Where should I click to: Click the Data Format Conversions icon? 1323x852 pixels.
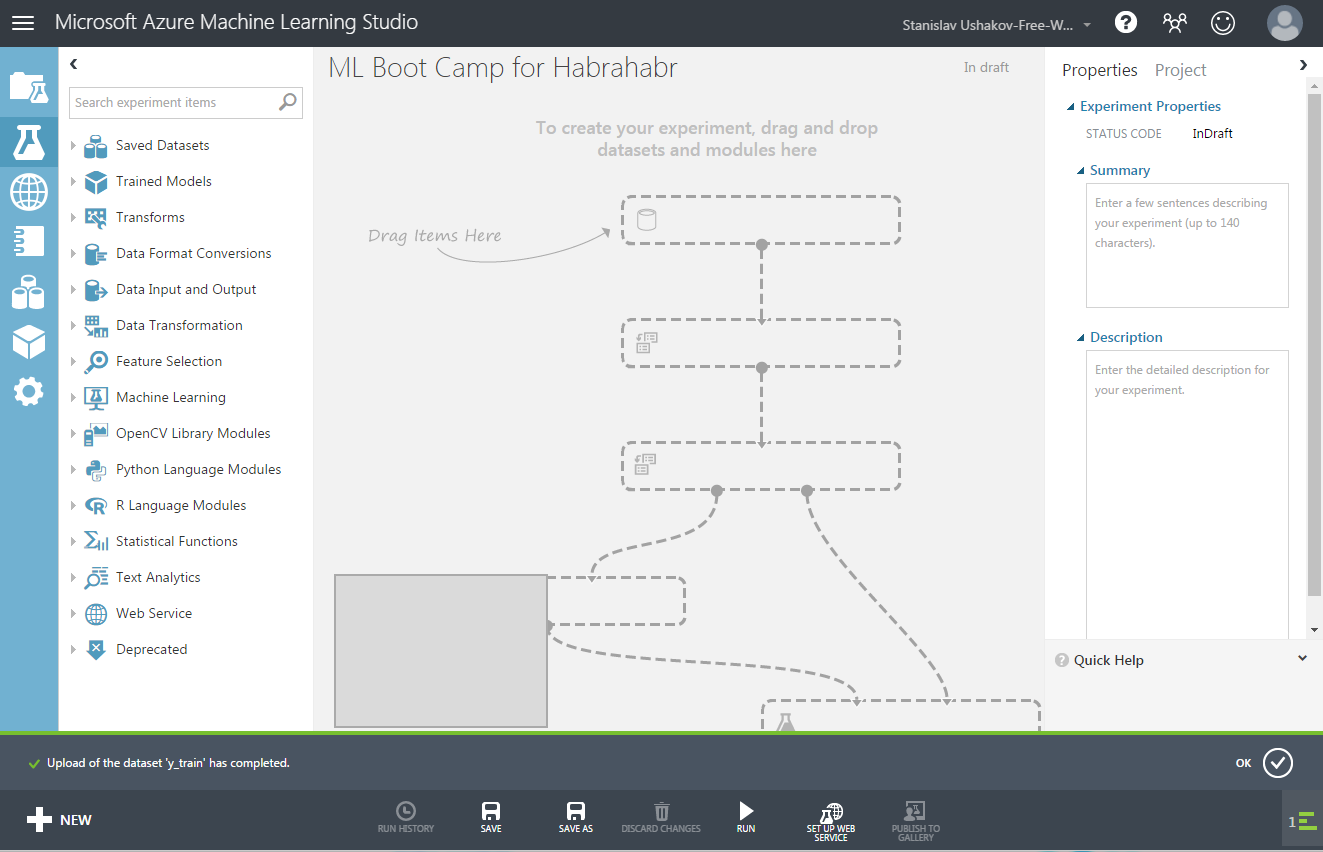96,254
